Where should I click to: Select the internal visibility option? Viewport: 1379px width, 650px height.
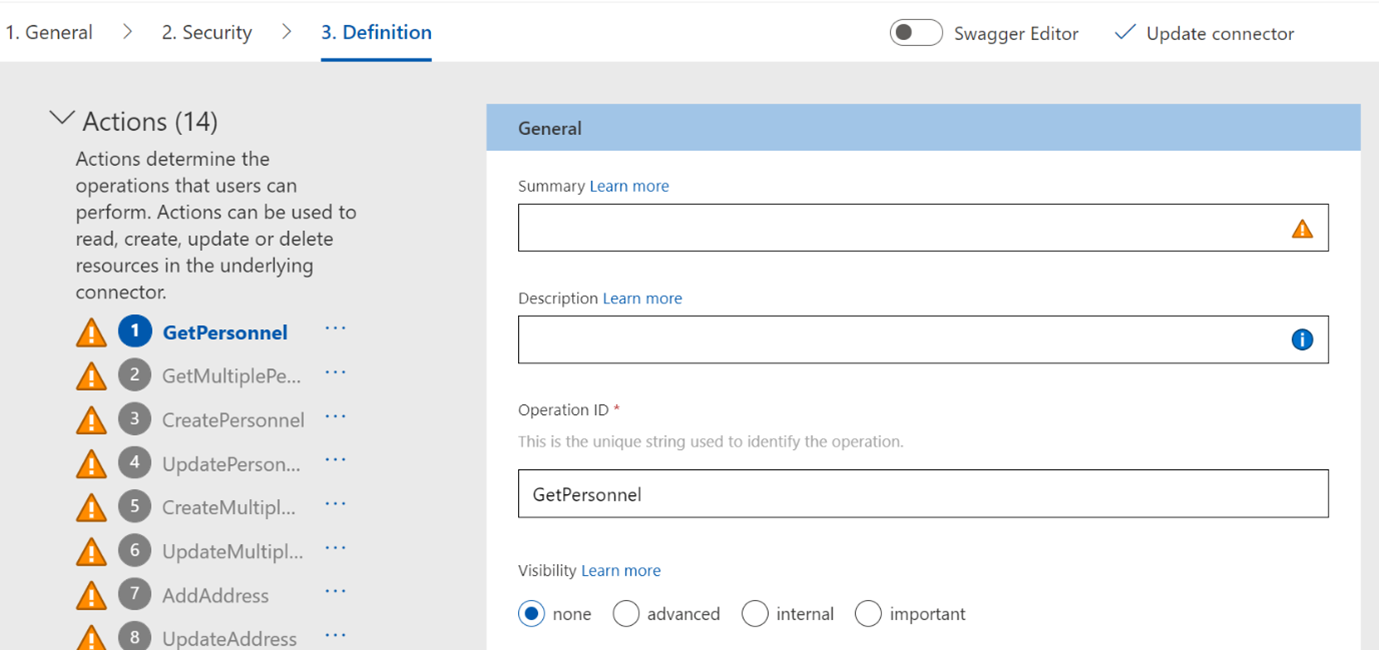tap(755, 614)
